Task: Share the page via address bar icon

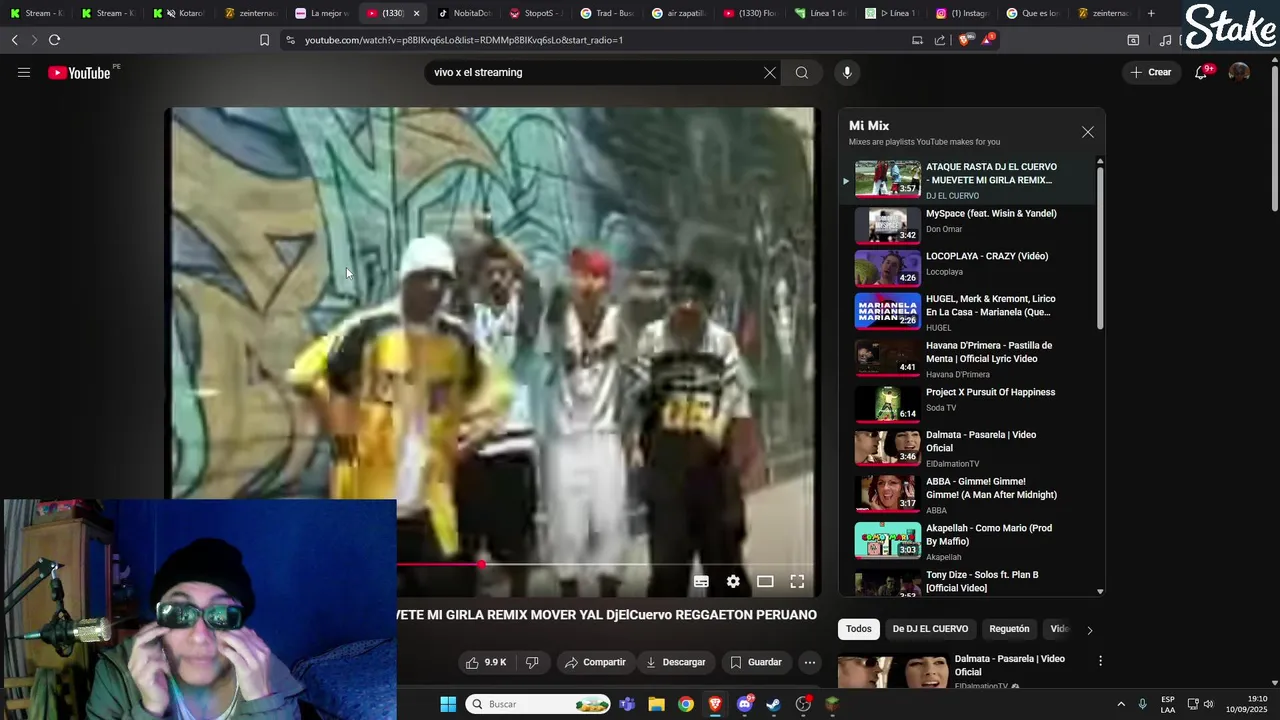Action: (x=940, y=40)
